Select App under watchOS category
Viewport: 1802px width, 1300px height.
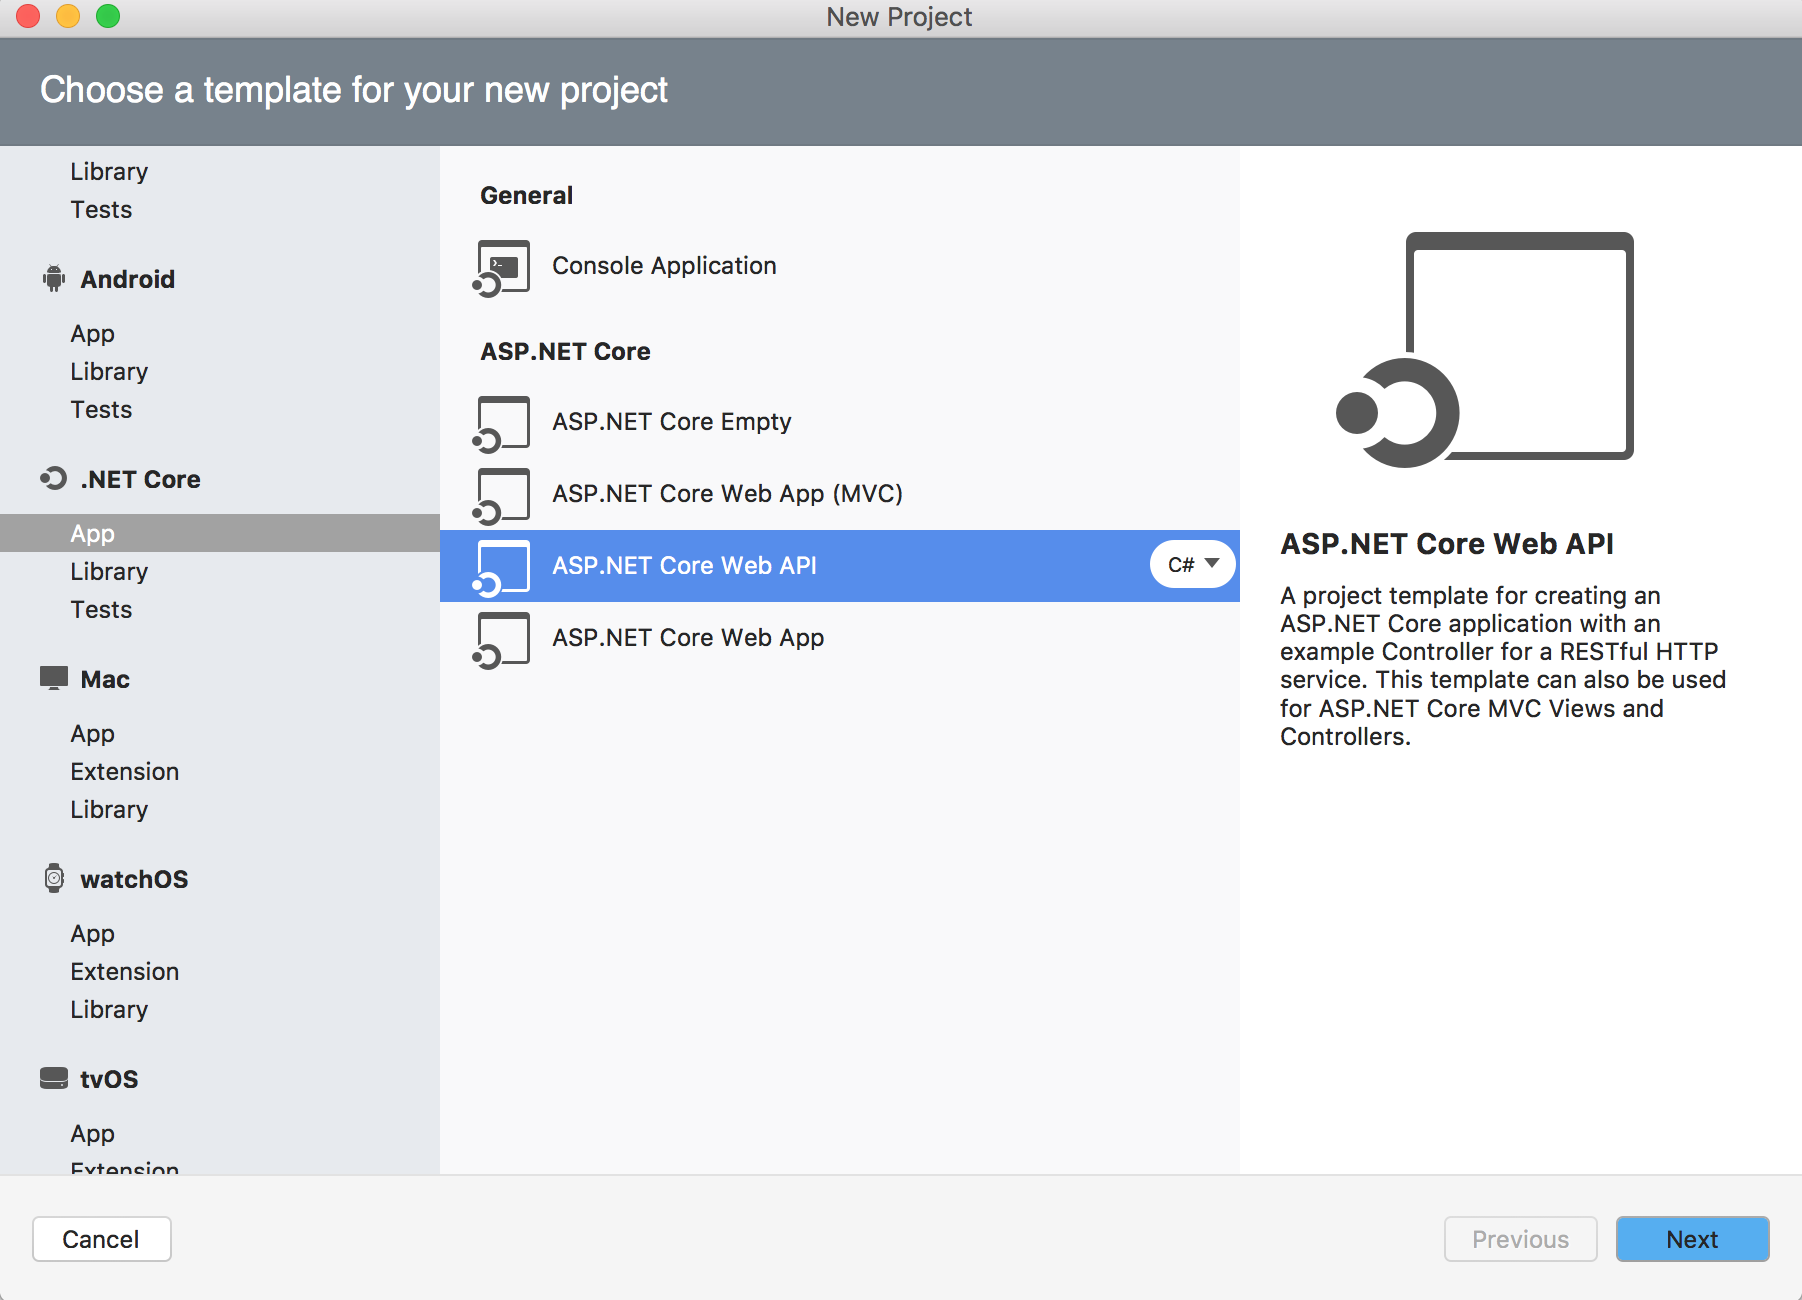click(x=93, y=934)
